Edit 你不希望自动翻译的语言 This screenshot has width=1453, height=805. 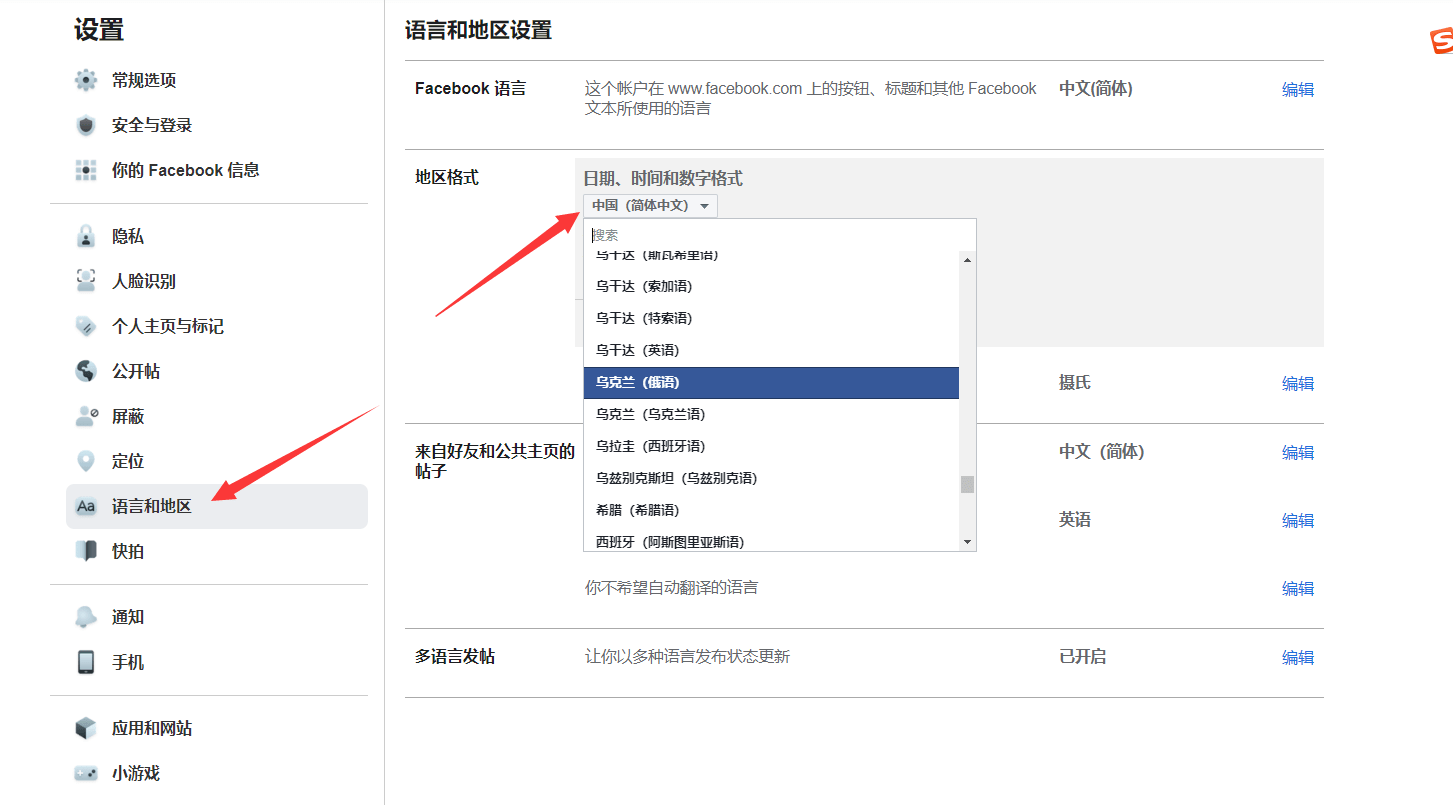1298,588
